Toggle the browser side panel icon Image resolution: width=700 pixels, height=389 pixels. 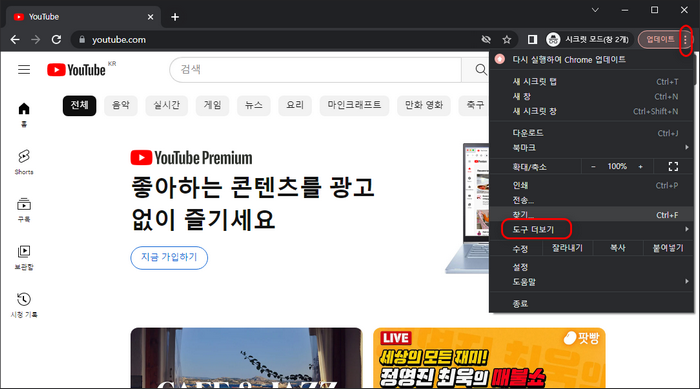pyautogui.click(x=532, y=40)
